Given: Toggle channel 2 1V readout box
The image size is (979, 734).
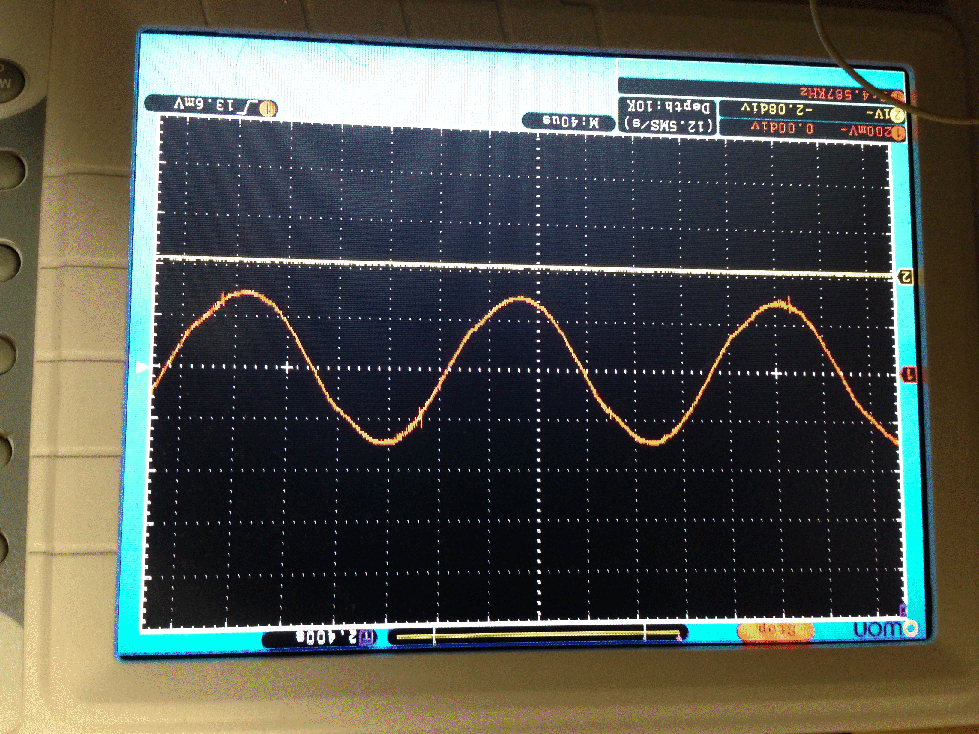Looking at the screenshot, I should click(812, 110).
